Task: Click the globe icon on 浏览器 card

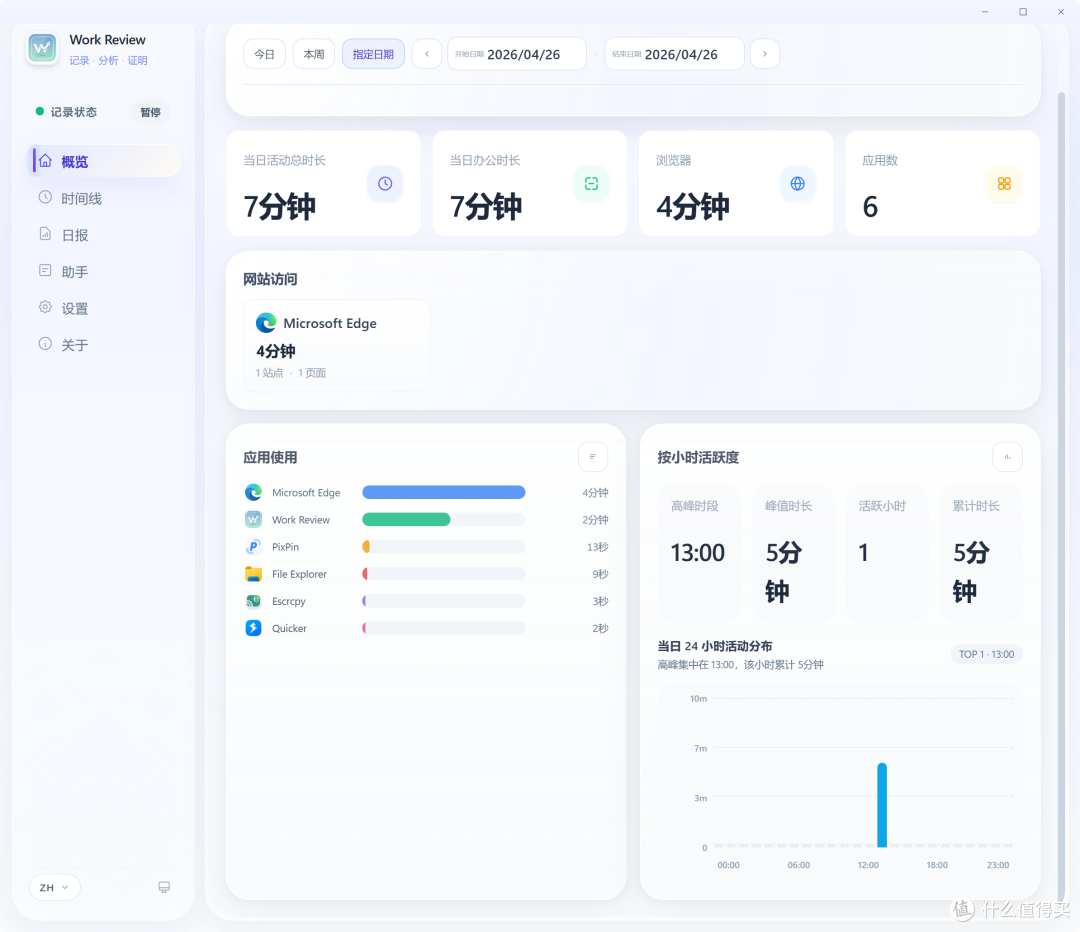Action: click(x=798, y=183)
